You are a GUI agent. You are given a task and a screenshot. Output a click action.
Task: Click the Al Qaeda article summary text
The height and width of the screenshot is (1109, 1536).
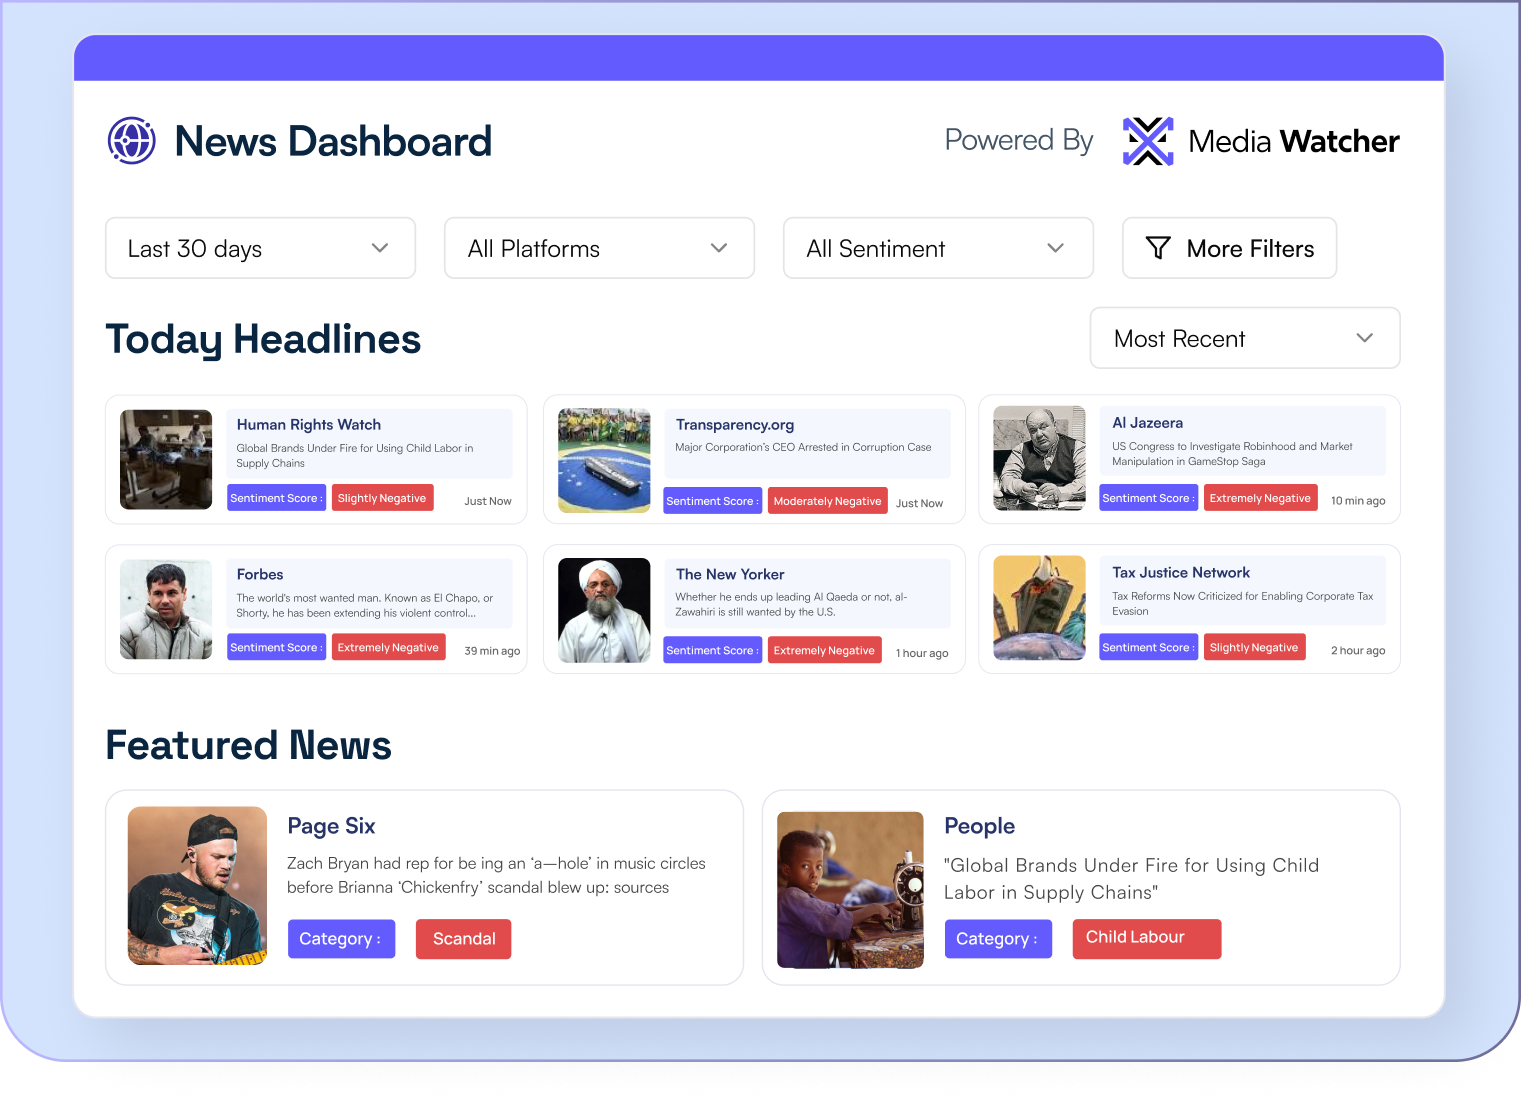tap(791, 604)
